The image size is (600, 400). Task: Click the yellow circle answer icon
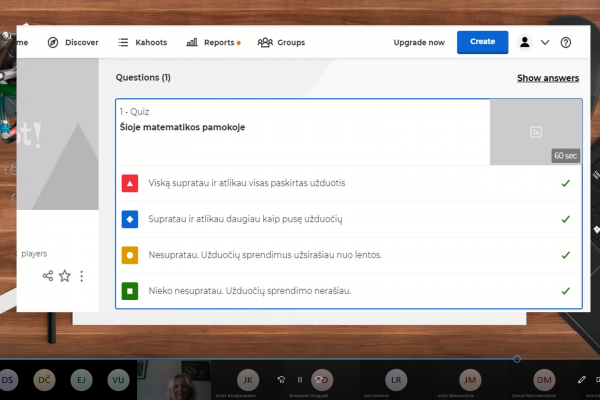(x=130, y=255)
